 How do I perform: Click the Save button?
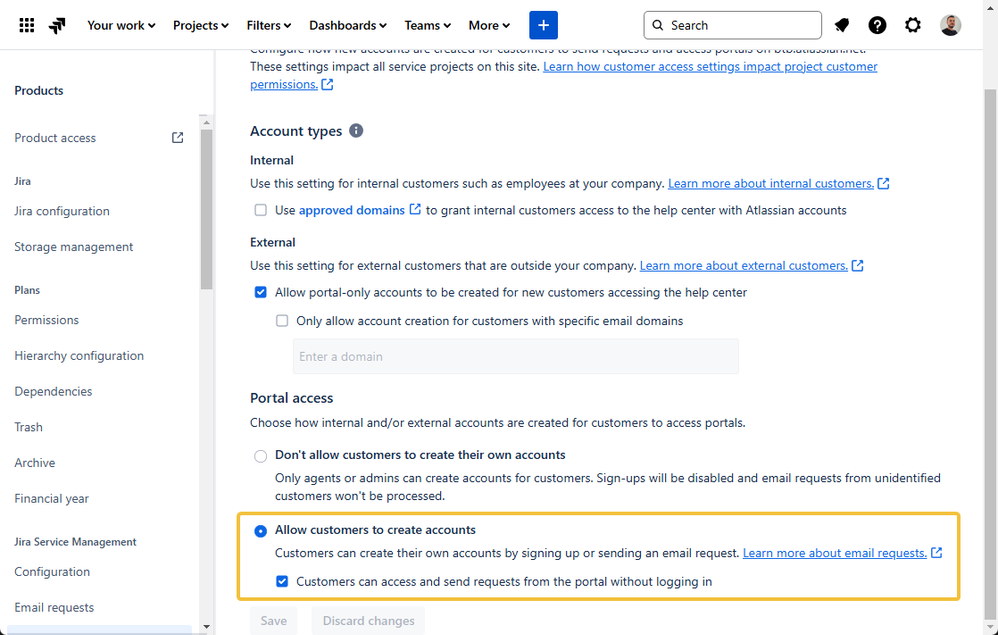point(274,620)
